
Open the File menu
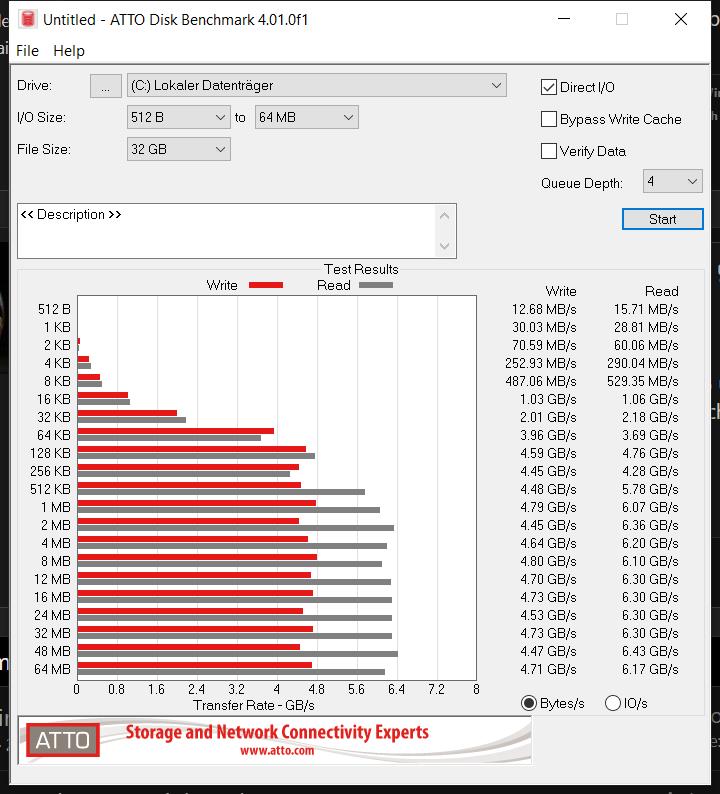27,51
